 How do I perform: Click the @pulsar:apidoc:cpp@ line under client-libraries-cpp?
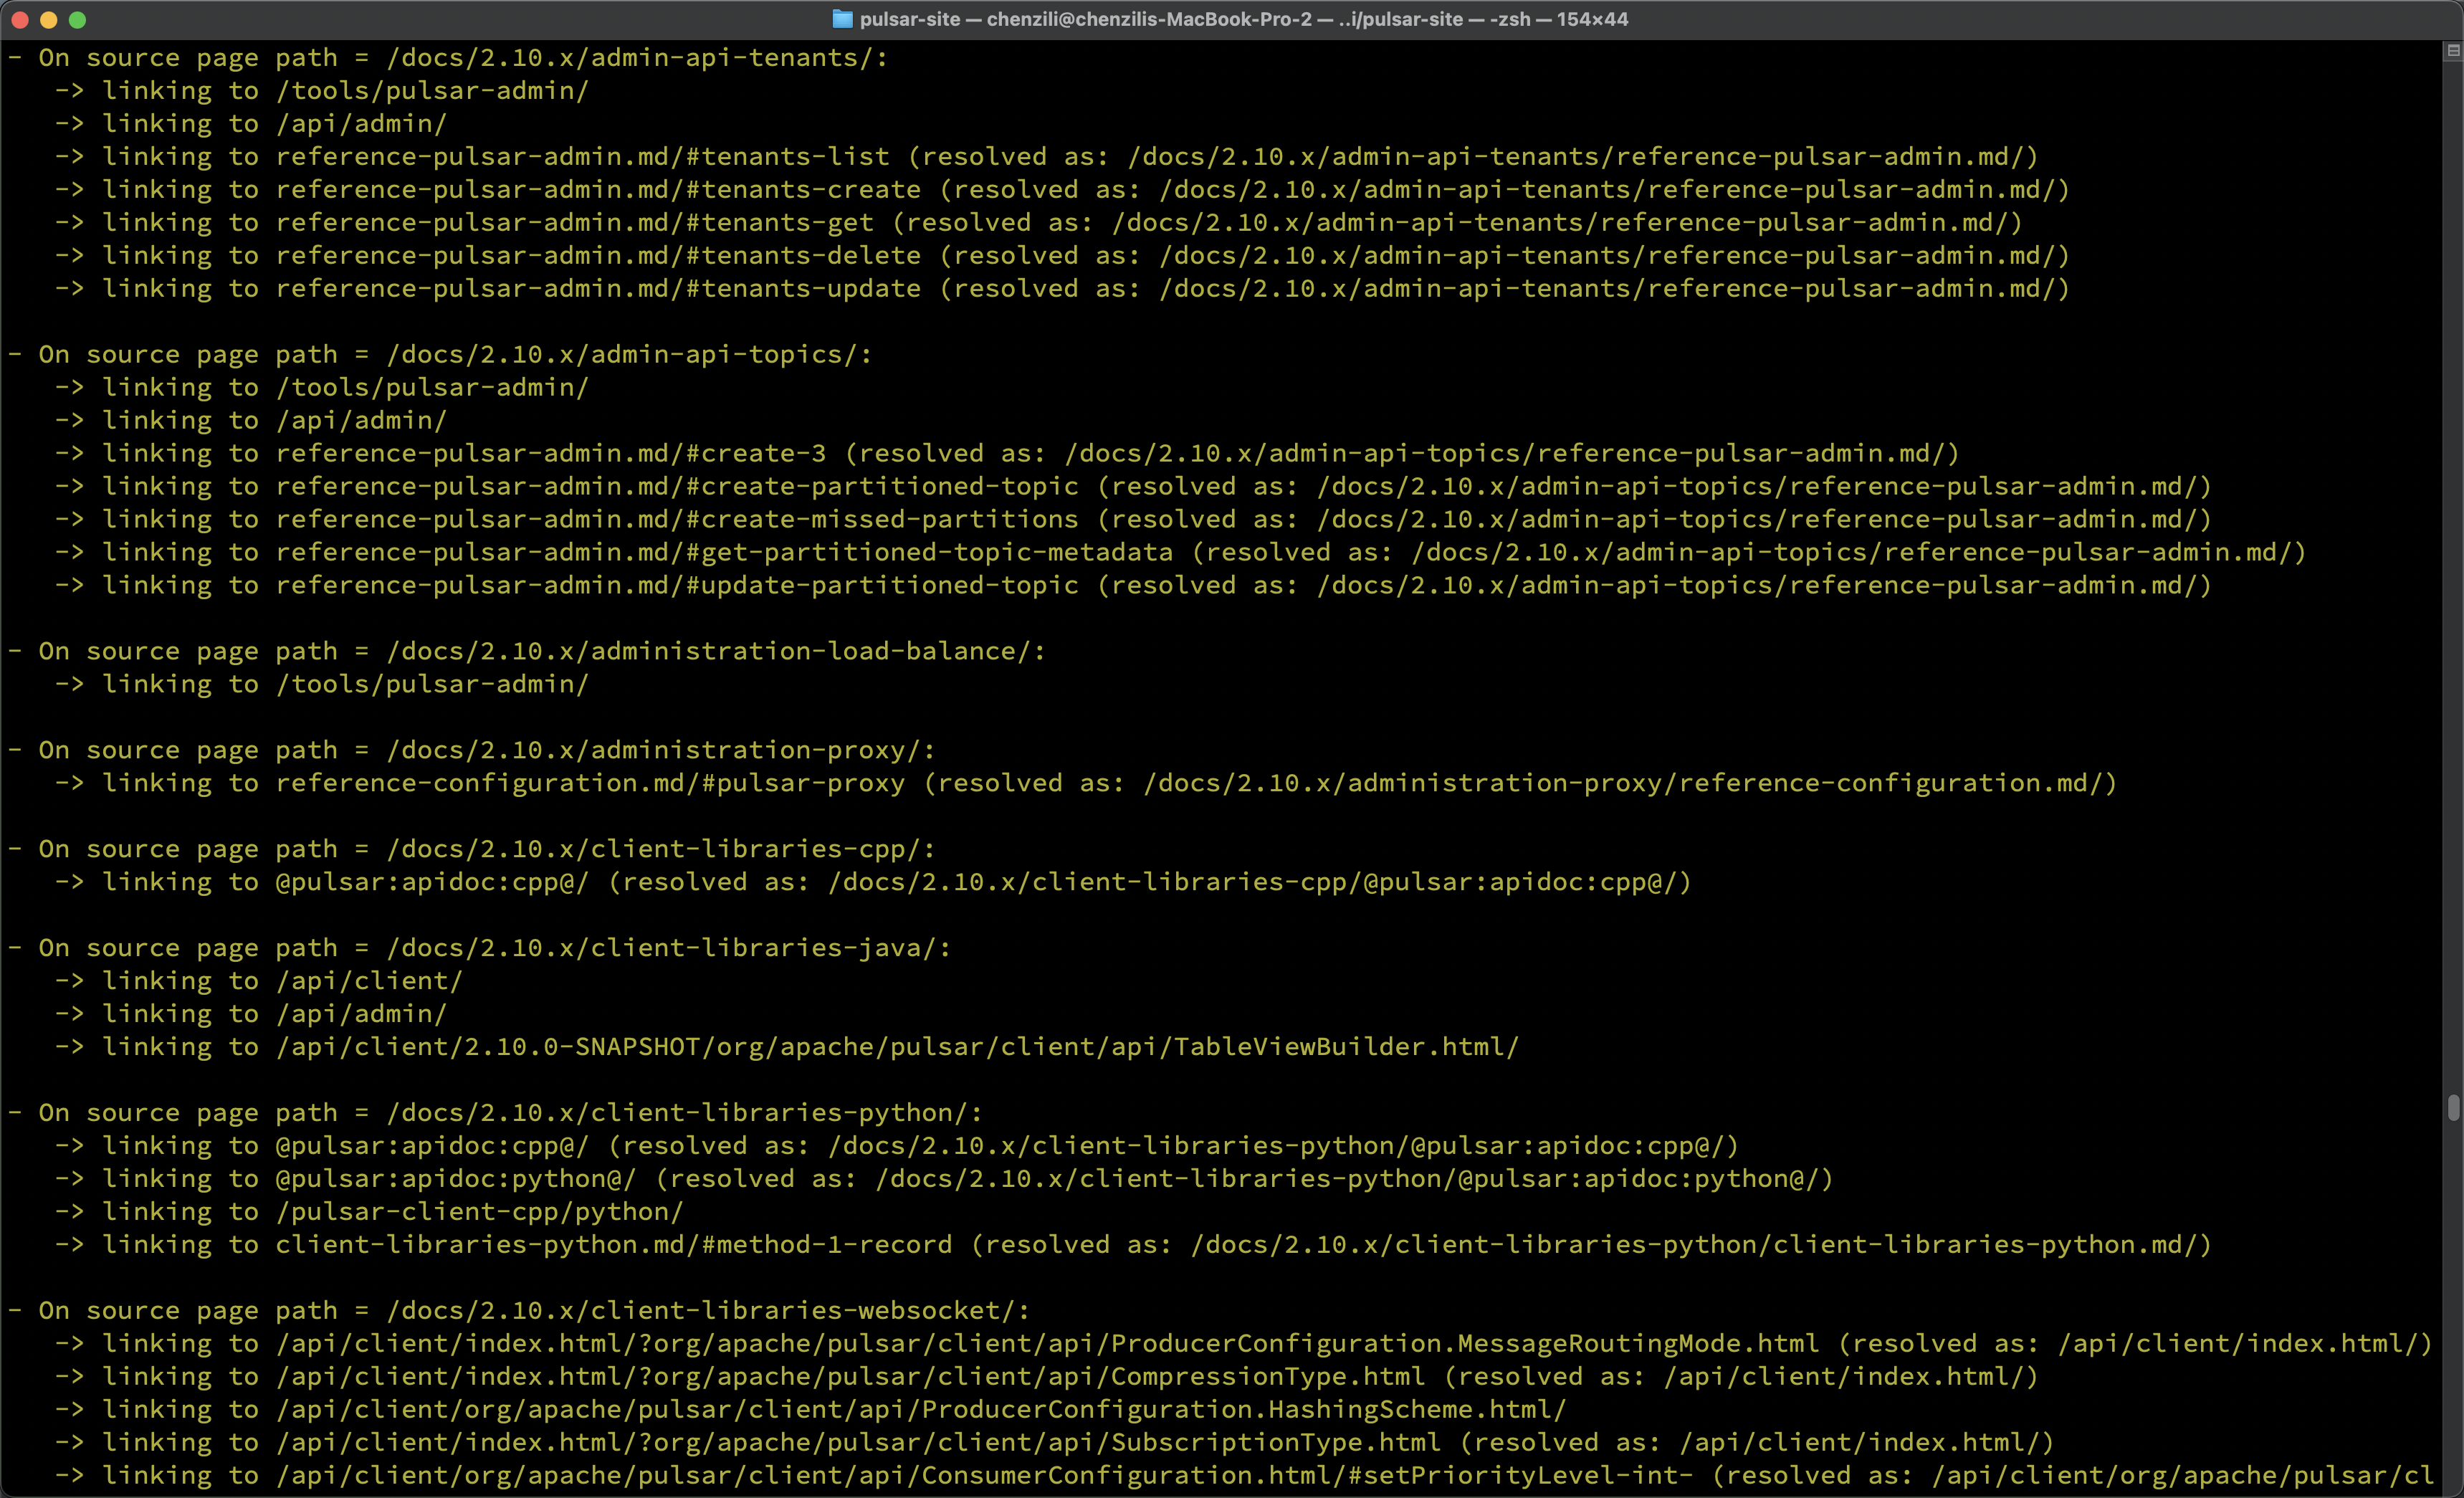point(873,882)
